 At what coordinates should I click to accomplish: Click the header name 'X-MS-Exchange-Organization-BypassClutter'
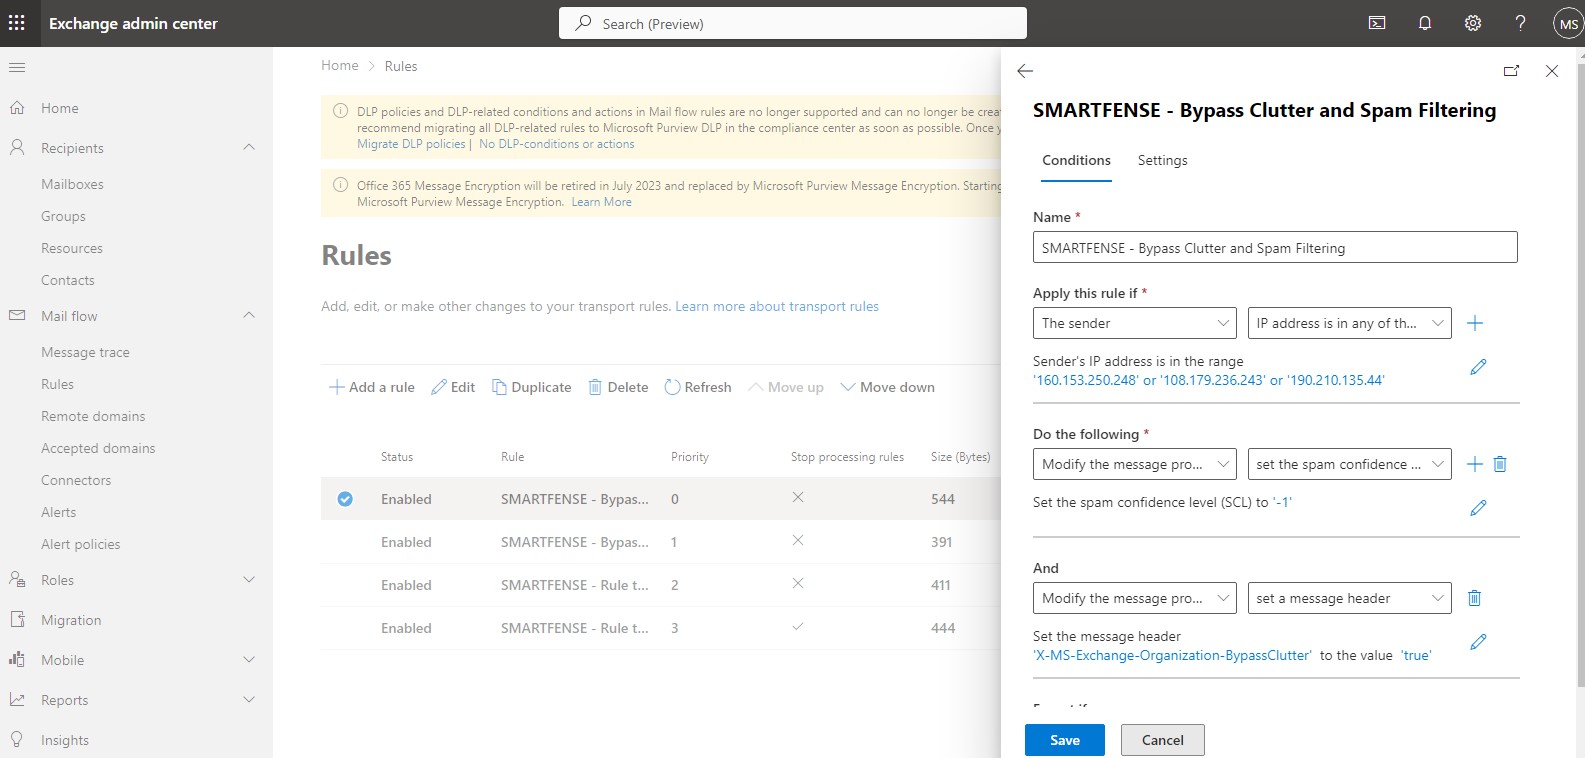coord(1172,655)
